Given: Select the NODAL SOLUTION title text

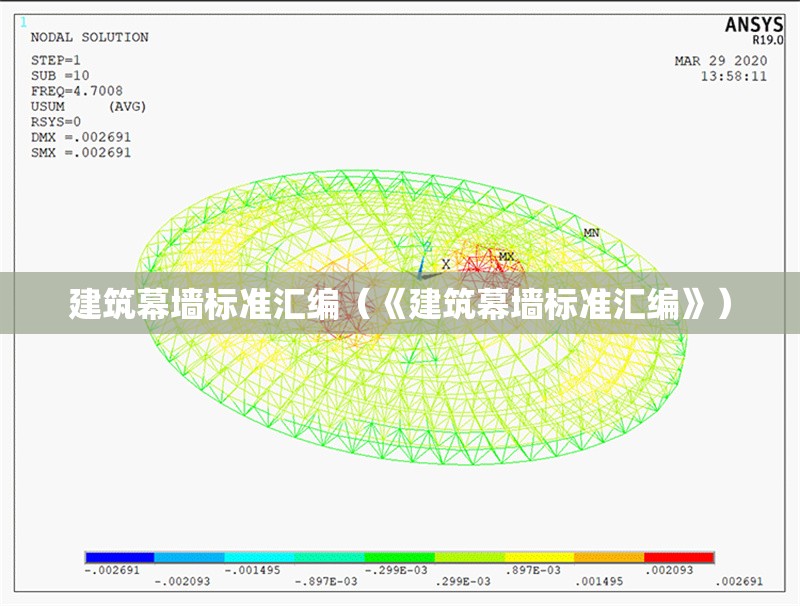Looking at the screenshot, I should click(x=88, y=36).
